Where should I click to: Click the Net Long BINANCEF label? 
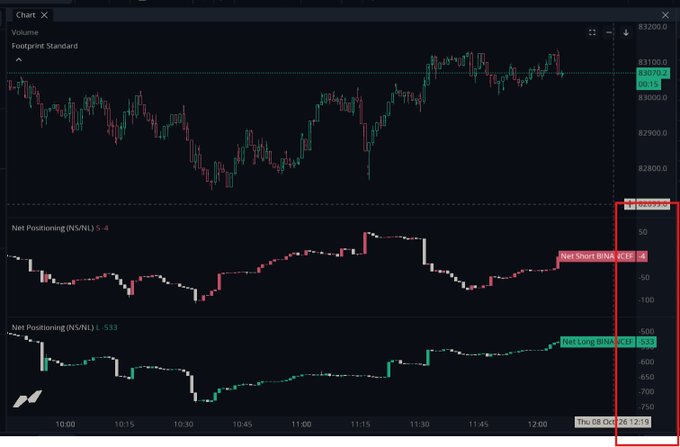click(598, 342)
